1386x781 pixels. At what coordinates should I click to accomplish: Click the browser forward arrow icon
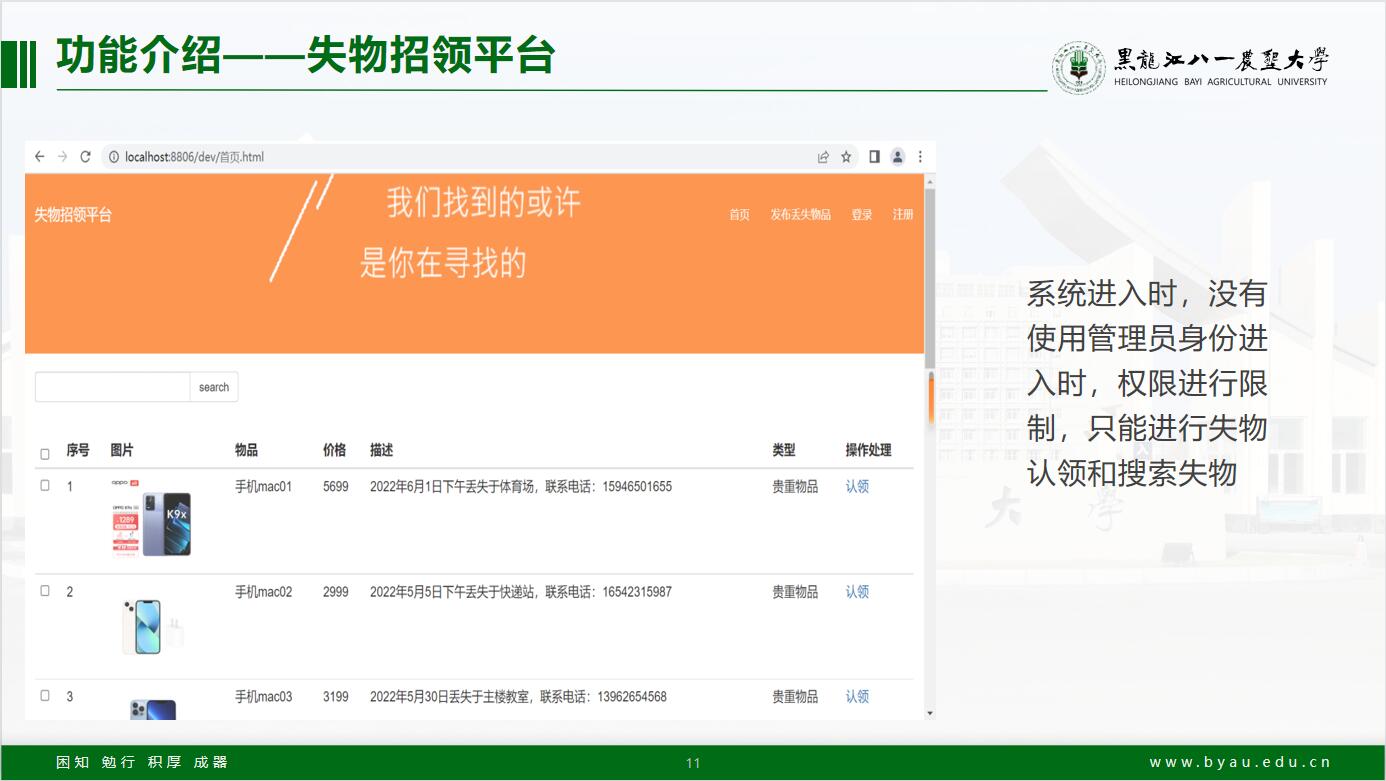[62, 157]
